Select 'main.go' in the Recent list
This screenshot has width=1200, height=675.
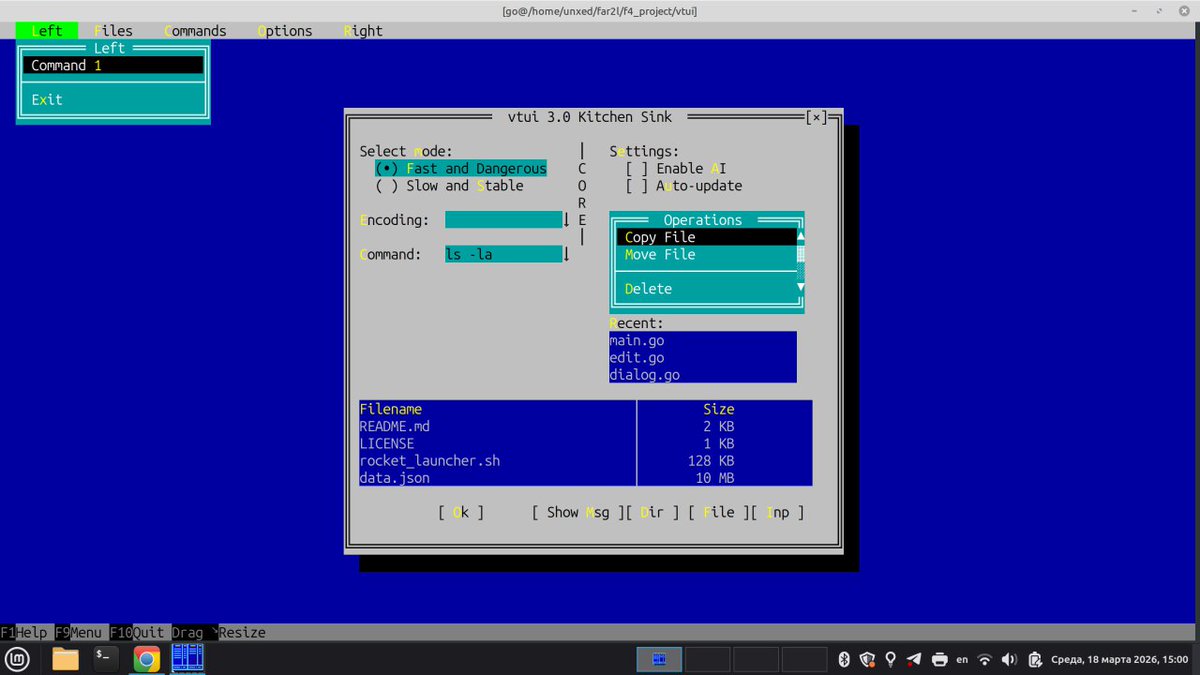click(703, 340)
